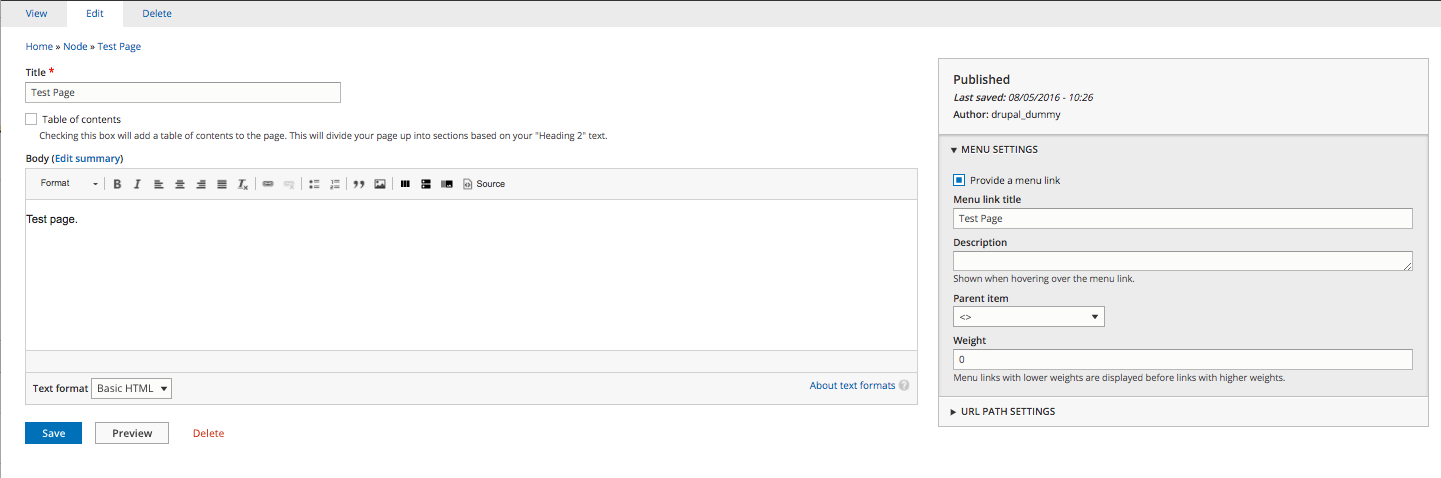
Task: Insert a bulleted list
Action: (x=314, y=184)
